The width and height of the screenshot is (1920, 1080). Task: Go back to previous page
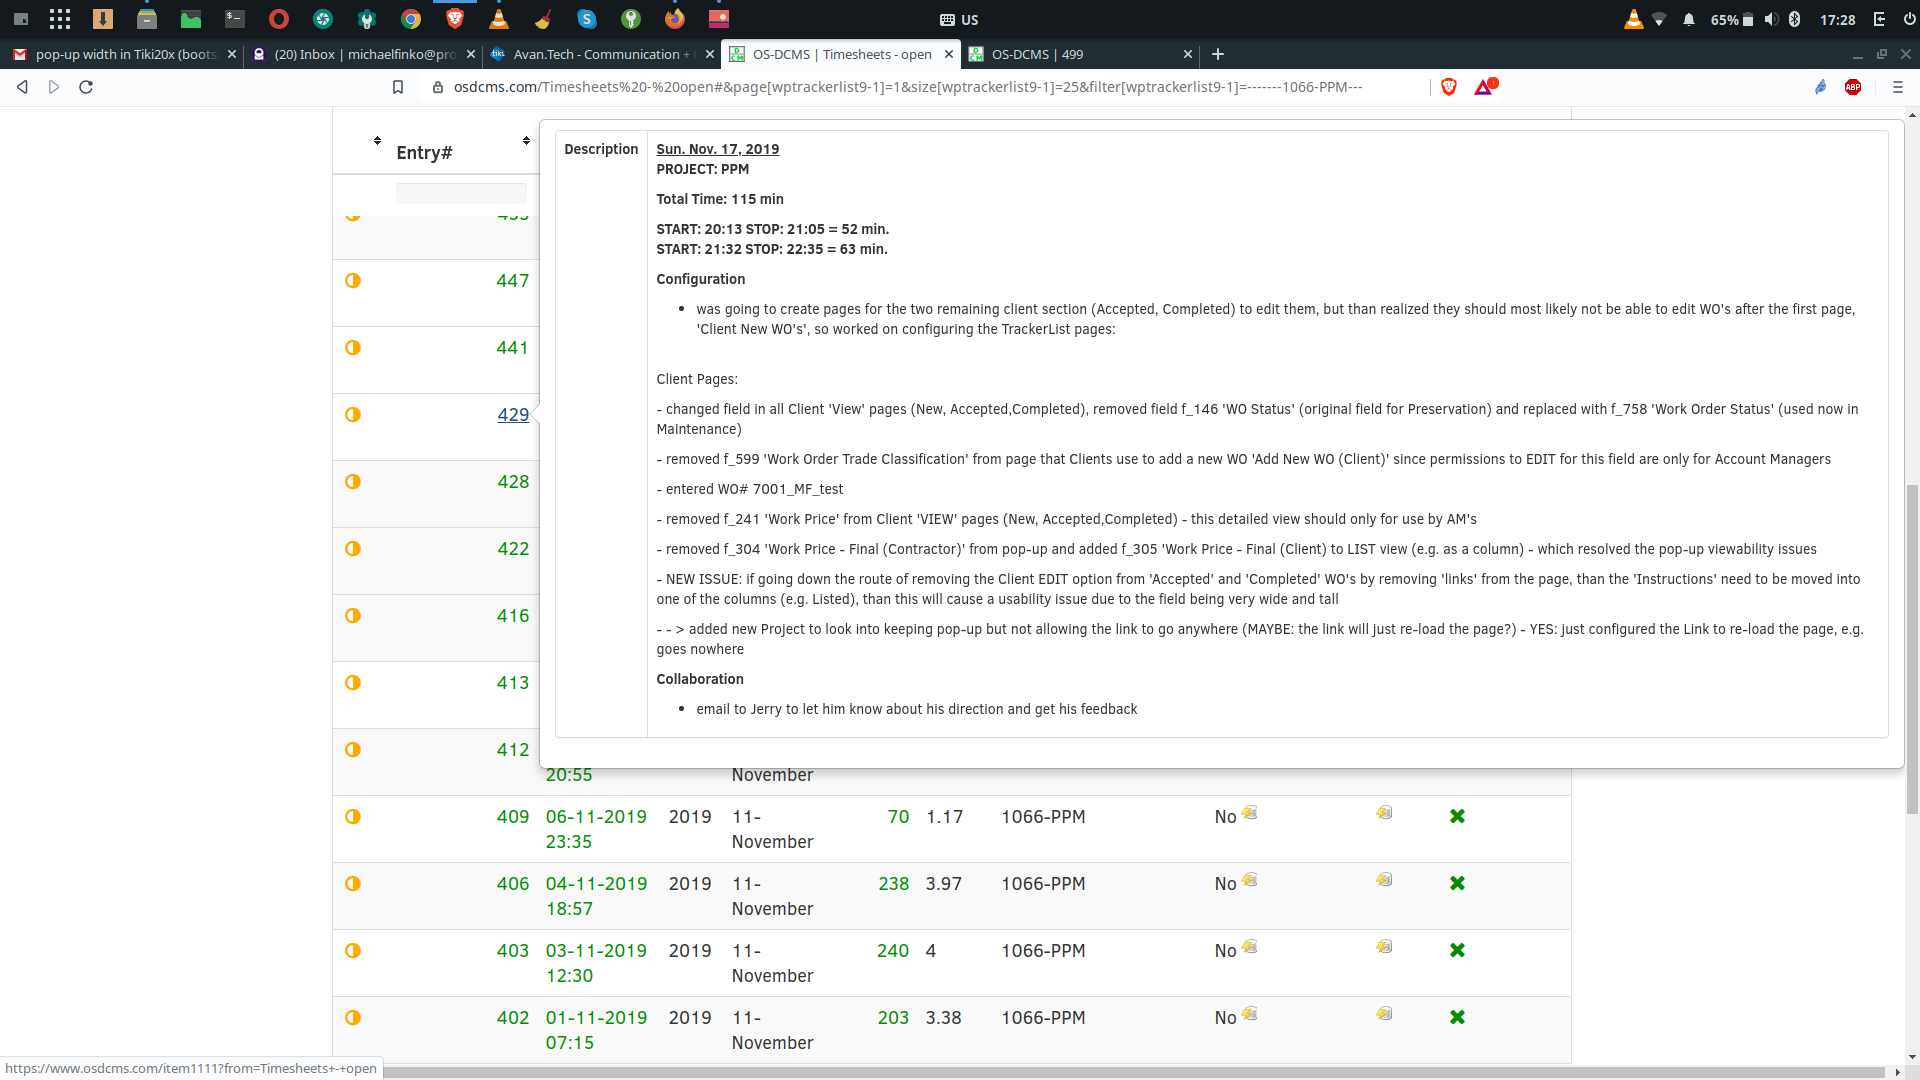tap(22, 87)
